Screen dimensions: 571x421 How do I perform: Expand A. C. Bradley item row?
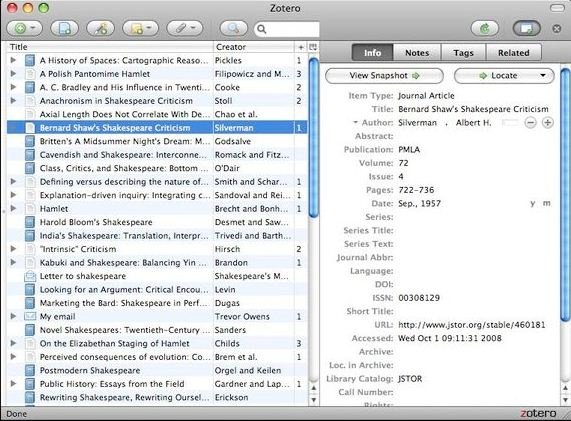pos(13,87)
